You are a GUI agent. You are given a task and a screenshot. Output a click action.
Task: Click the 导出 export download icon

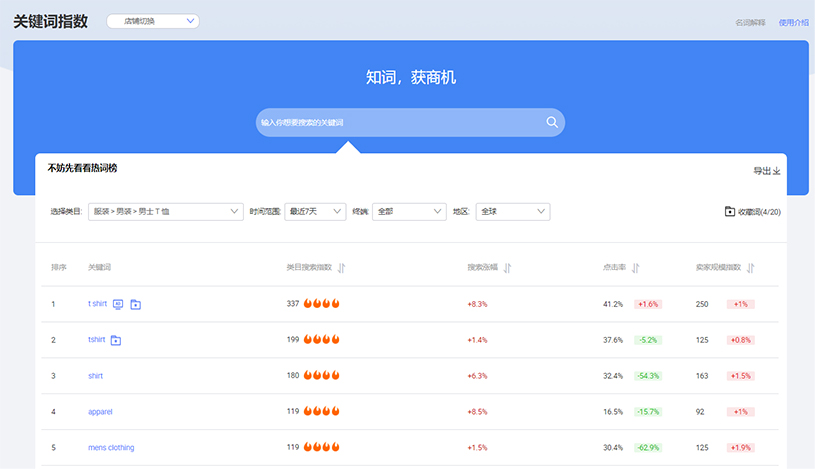[x=777, y=171]
